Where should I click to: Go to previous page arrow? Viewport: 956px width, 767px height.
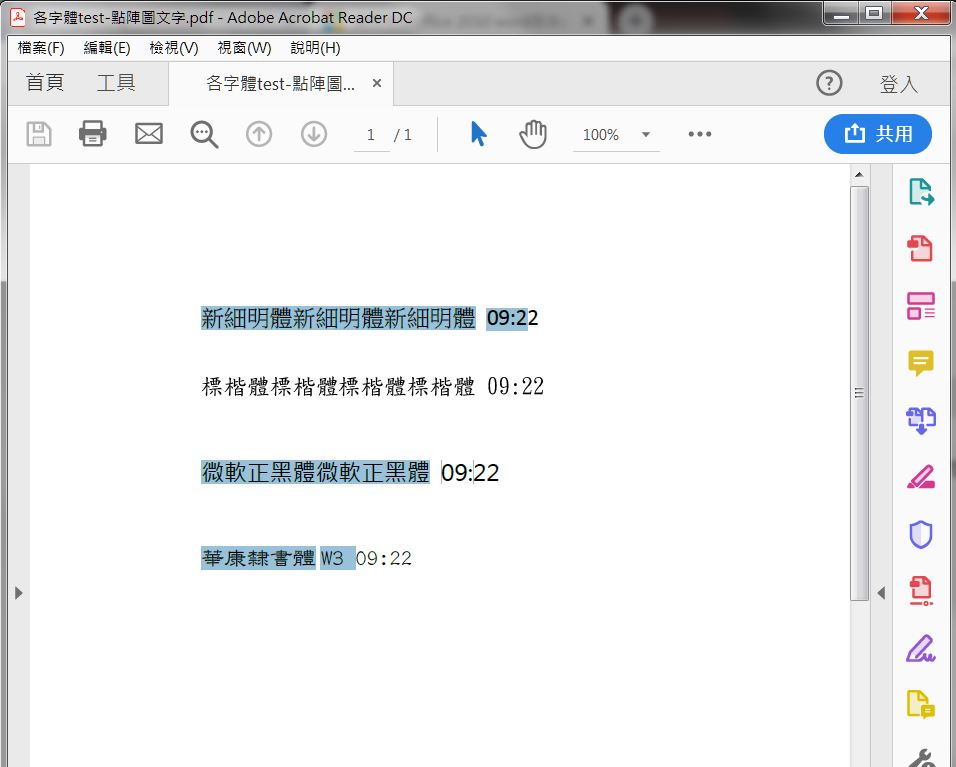(259, 134)
